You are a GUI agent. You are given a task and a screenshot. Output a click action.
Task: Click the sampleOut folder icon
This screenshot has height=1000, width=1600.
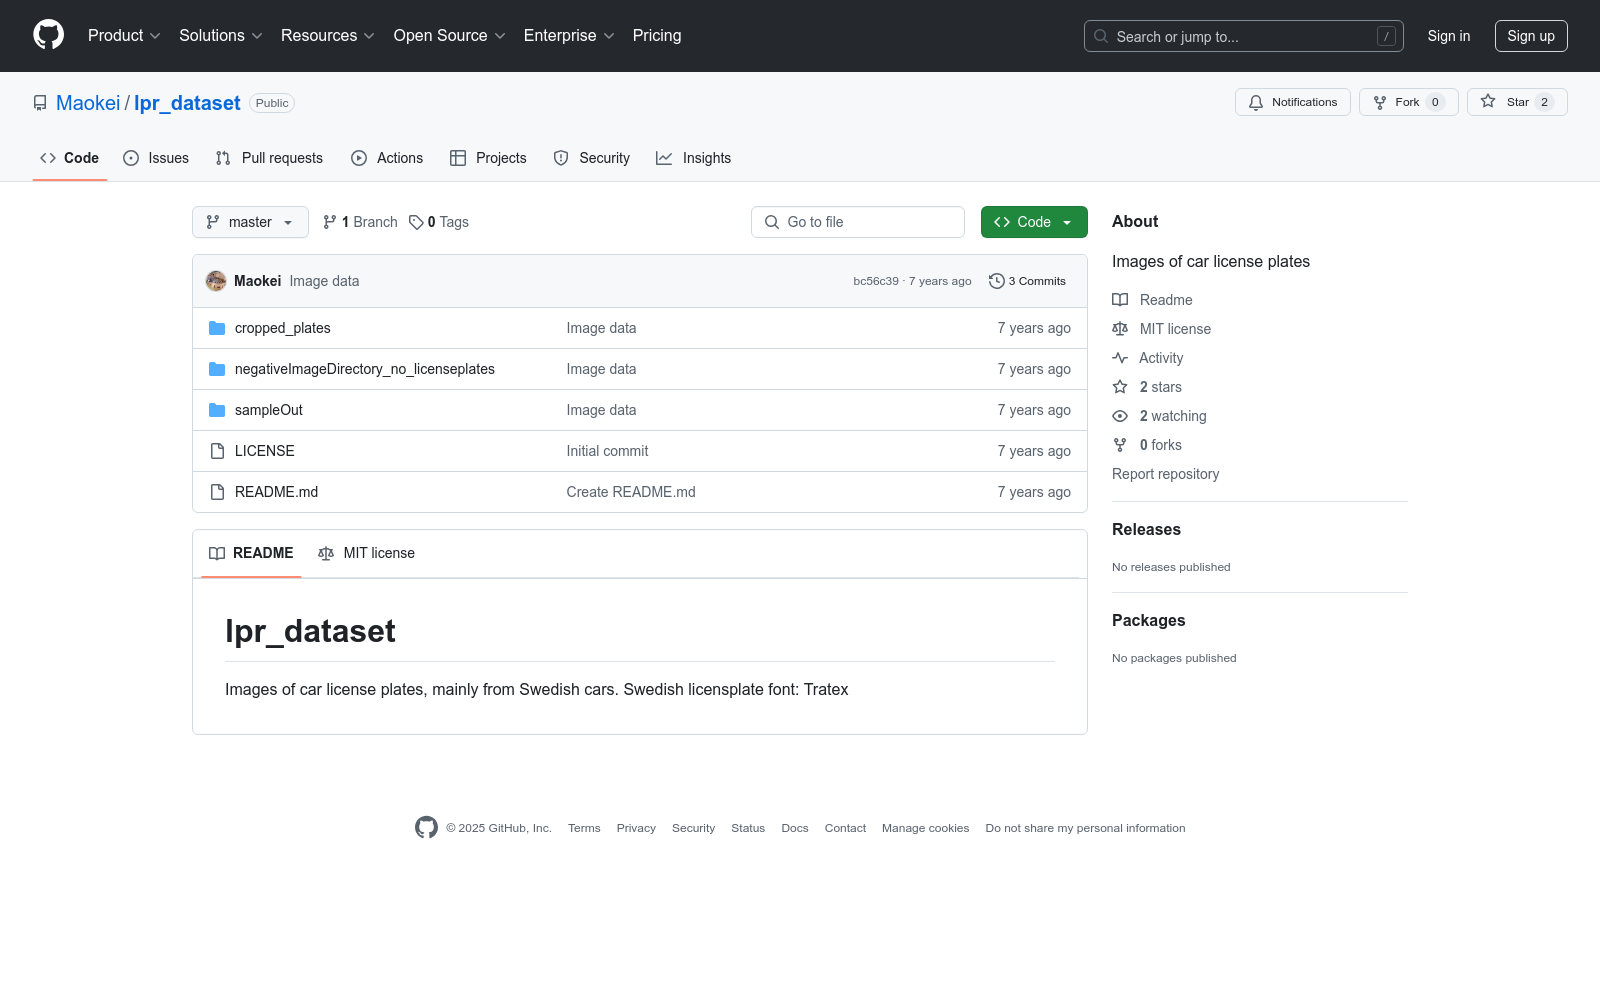[217, 410]
